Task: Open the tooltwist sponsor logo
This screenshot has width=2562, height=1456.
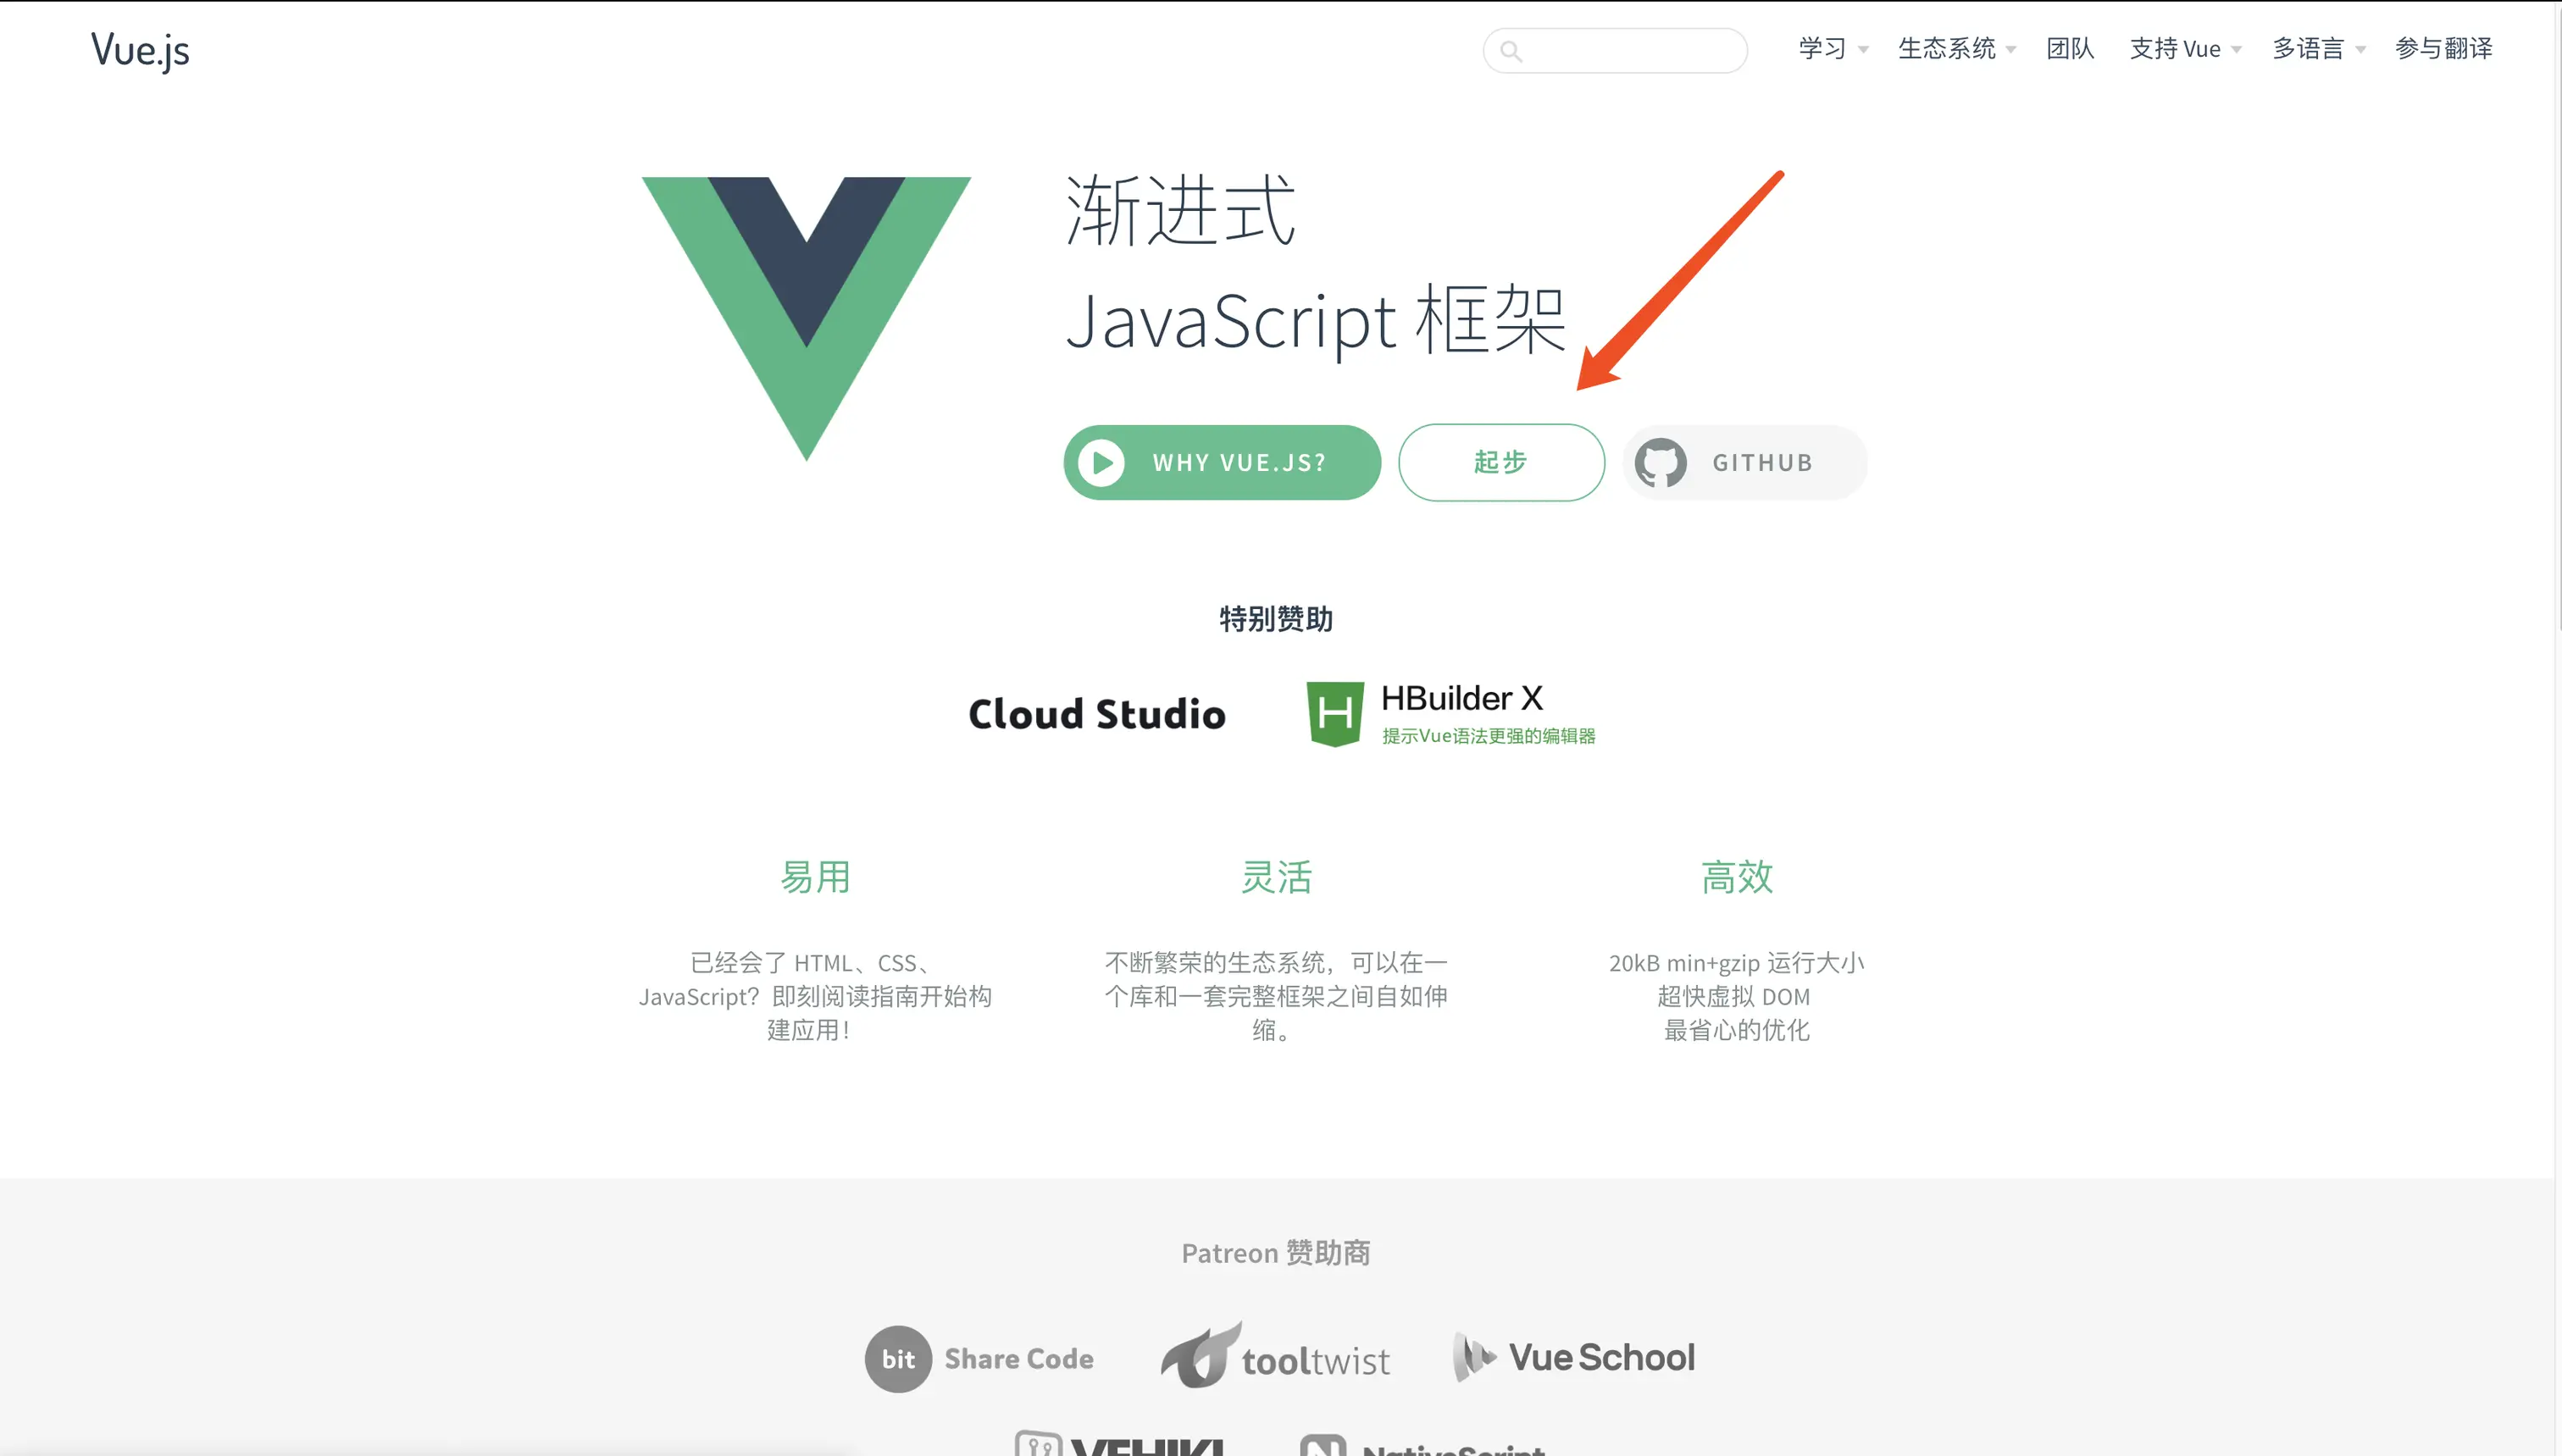Action: [1275, 1357]
